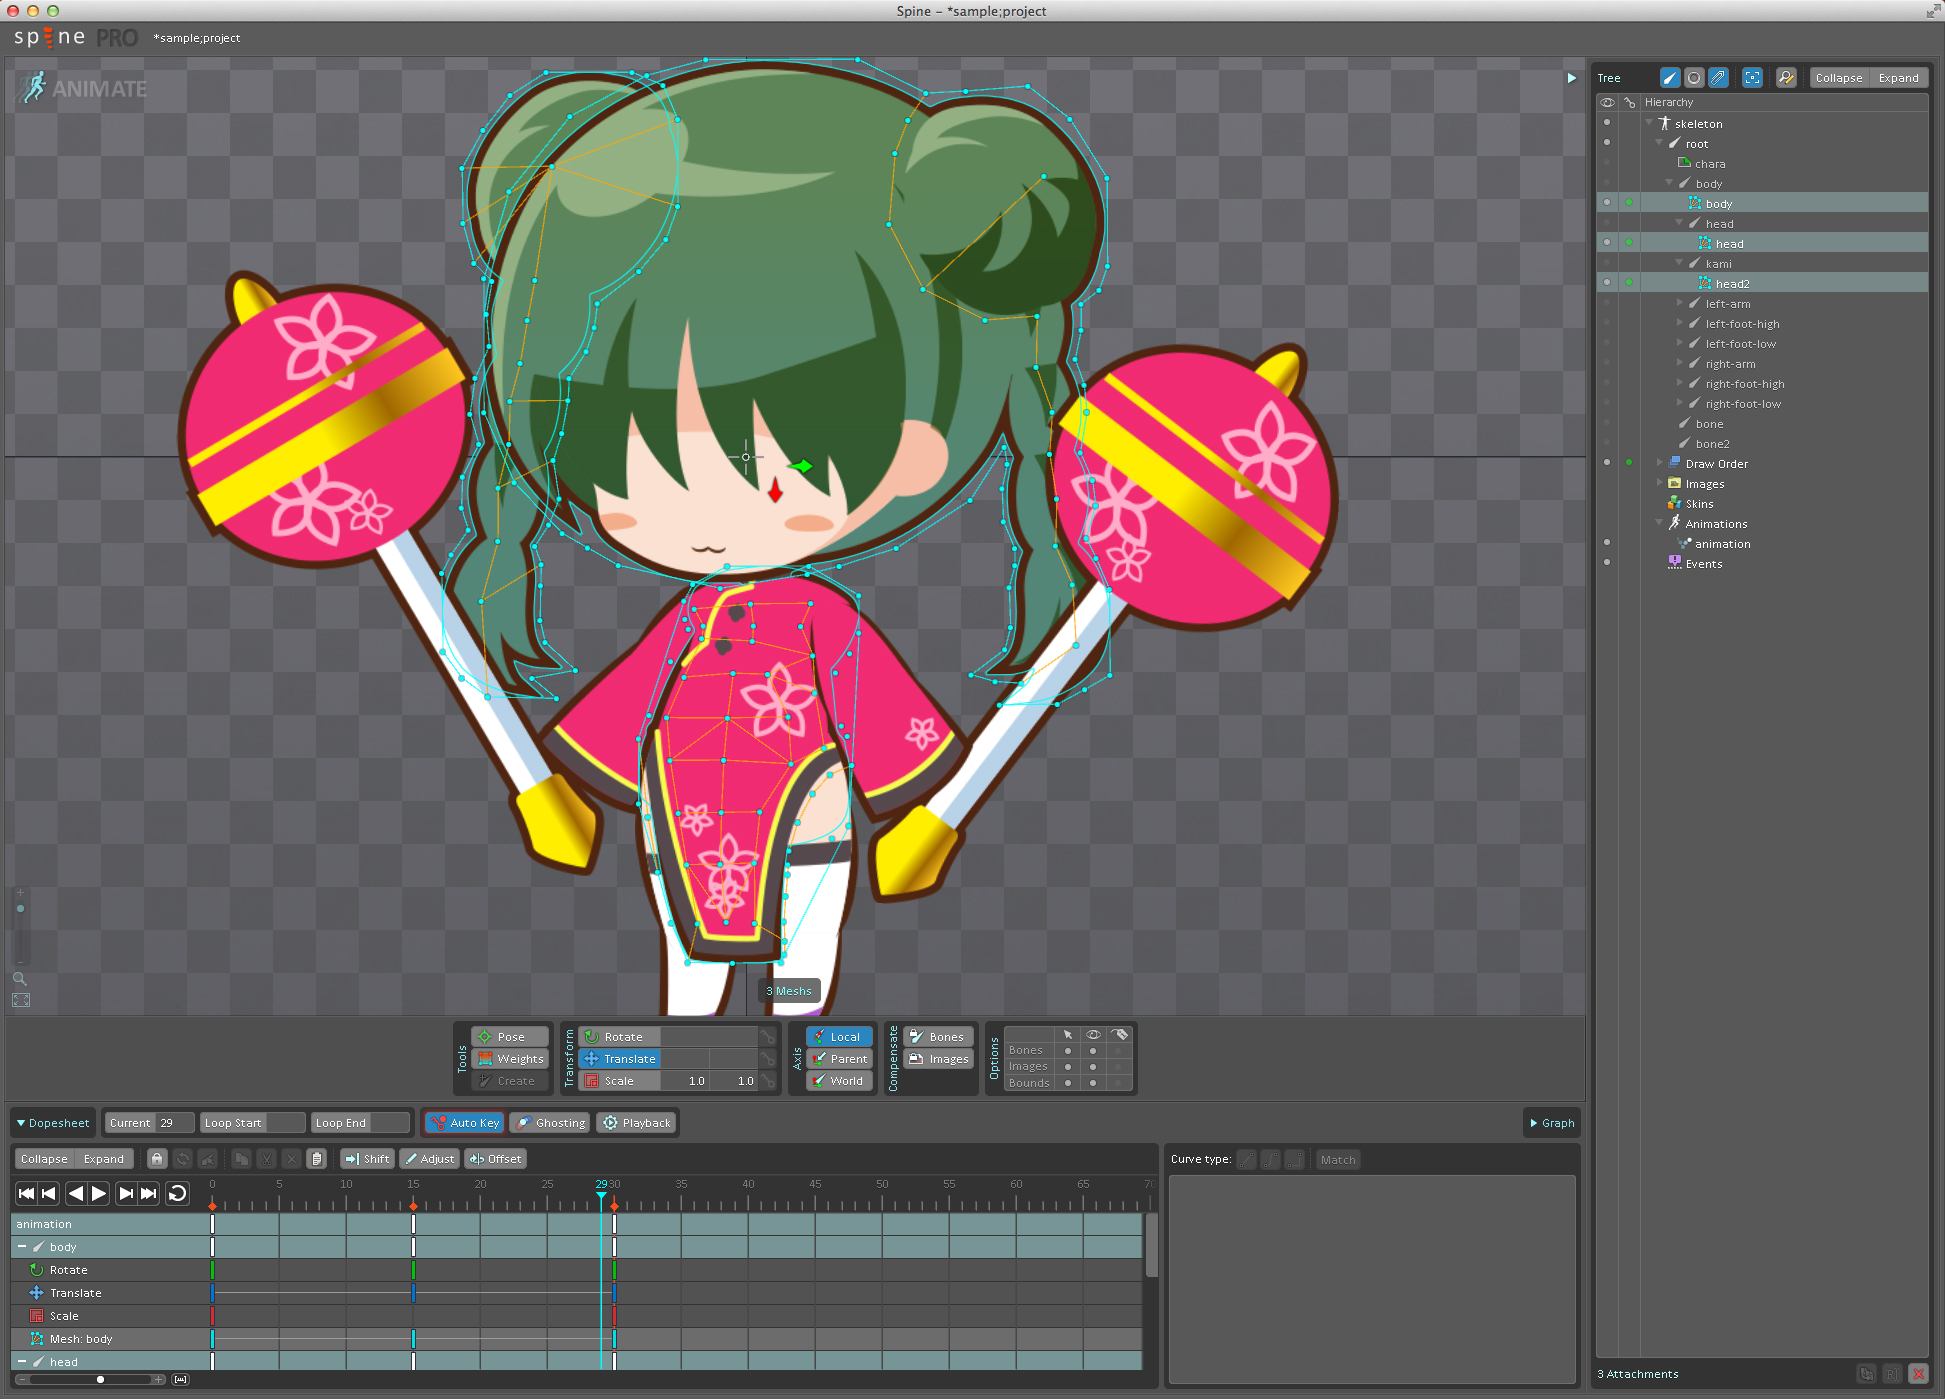Viewport: 1945px width, 1399px height.
Task: Toggle visibility dot for head2 mesh
Action: tap(1607, 283)
